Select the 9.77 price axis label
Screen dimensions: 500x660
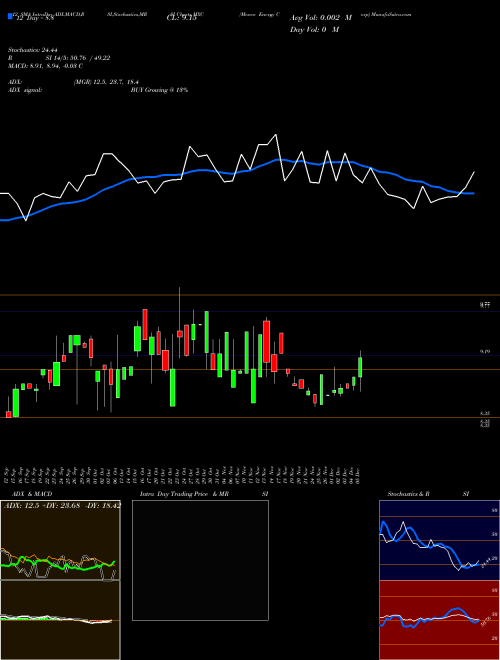485,305
